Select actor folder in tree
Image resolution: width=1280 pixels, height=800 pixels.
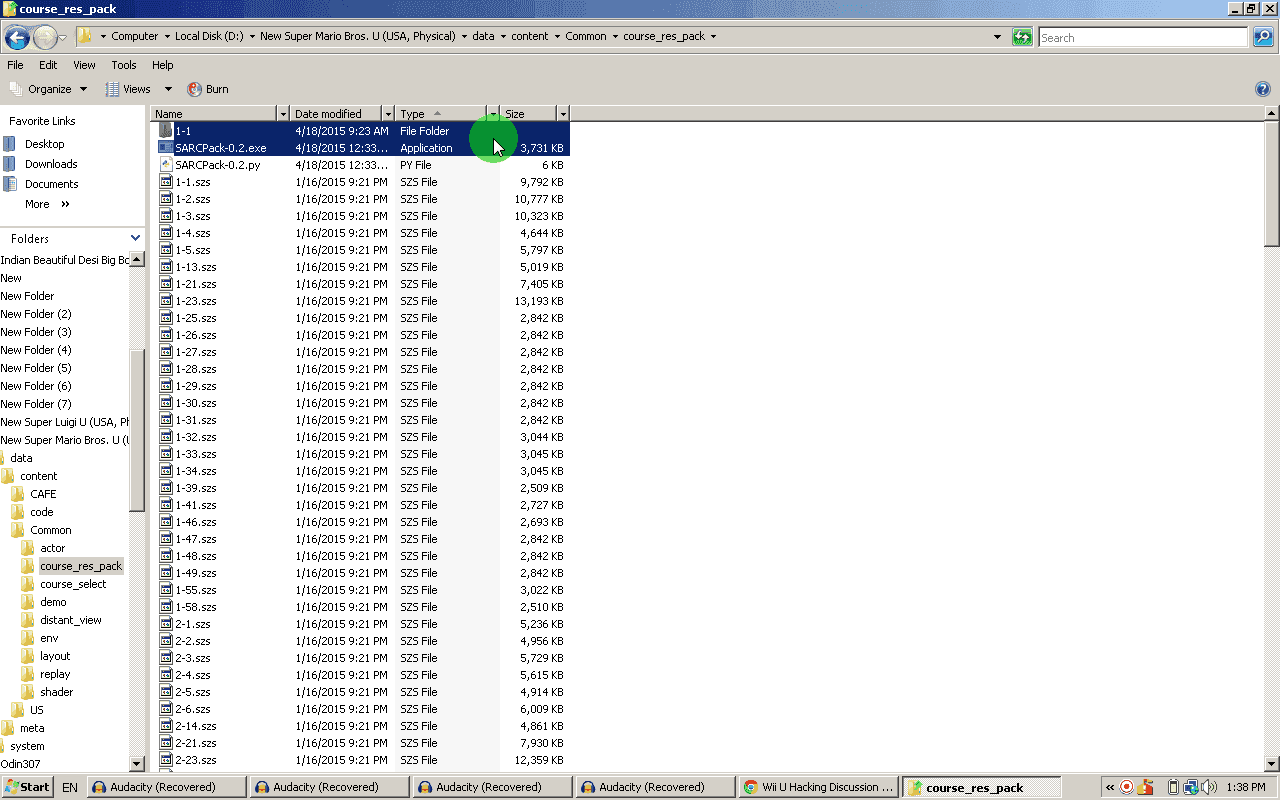point(53,548)
